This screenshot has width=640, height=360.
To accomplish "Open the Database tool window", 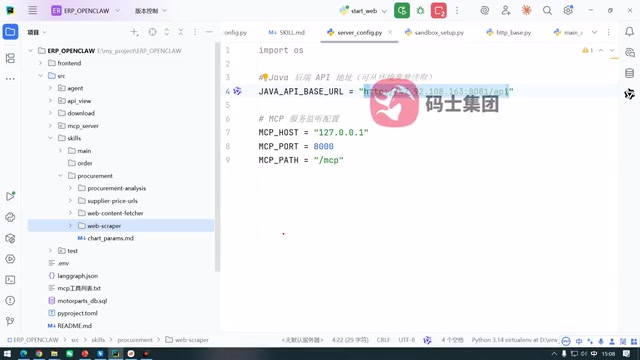I will 629,73.
